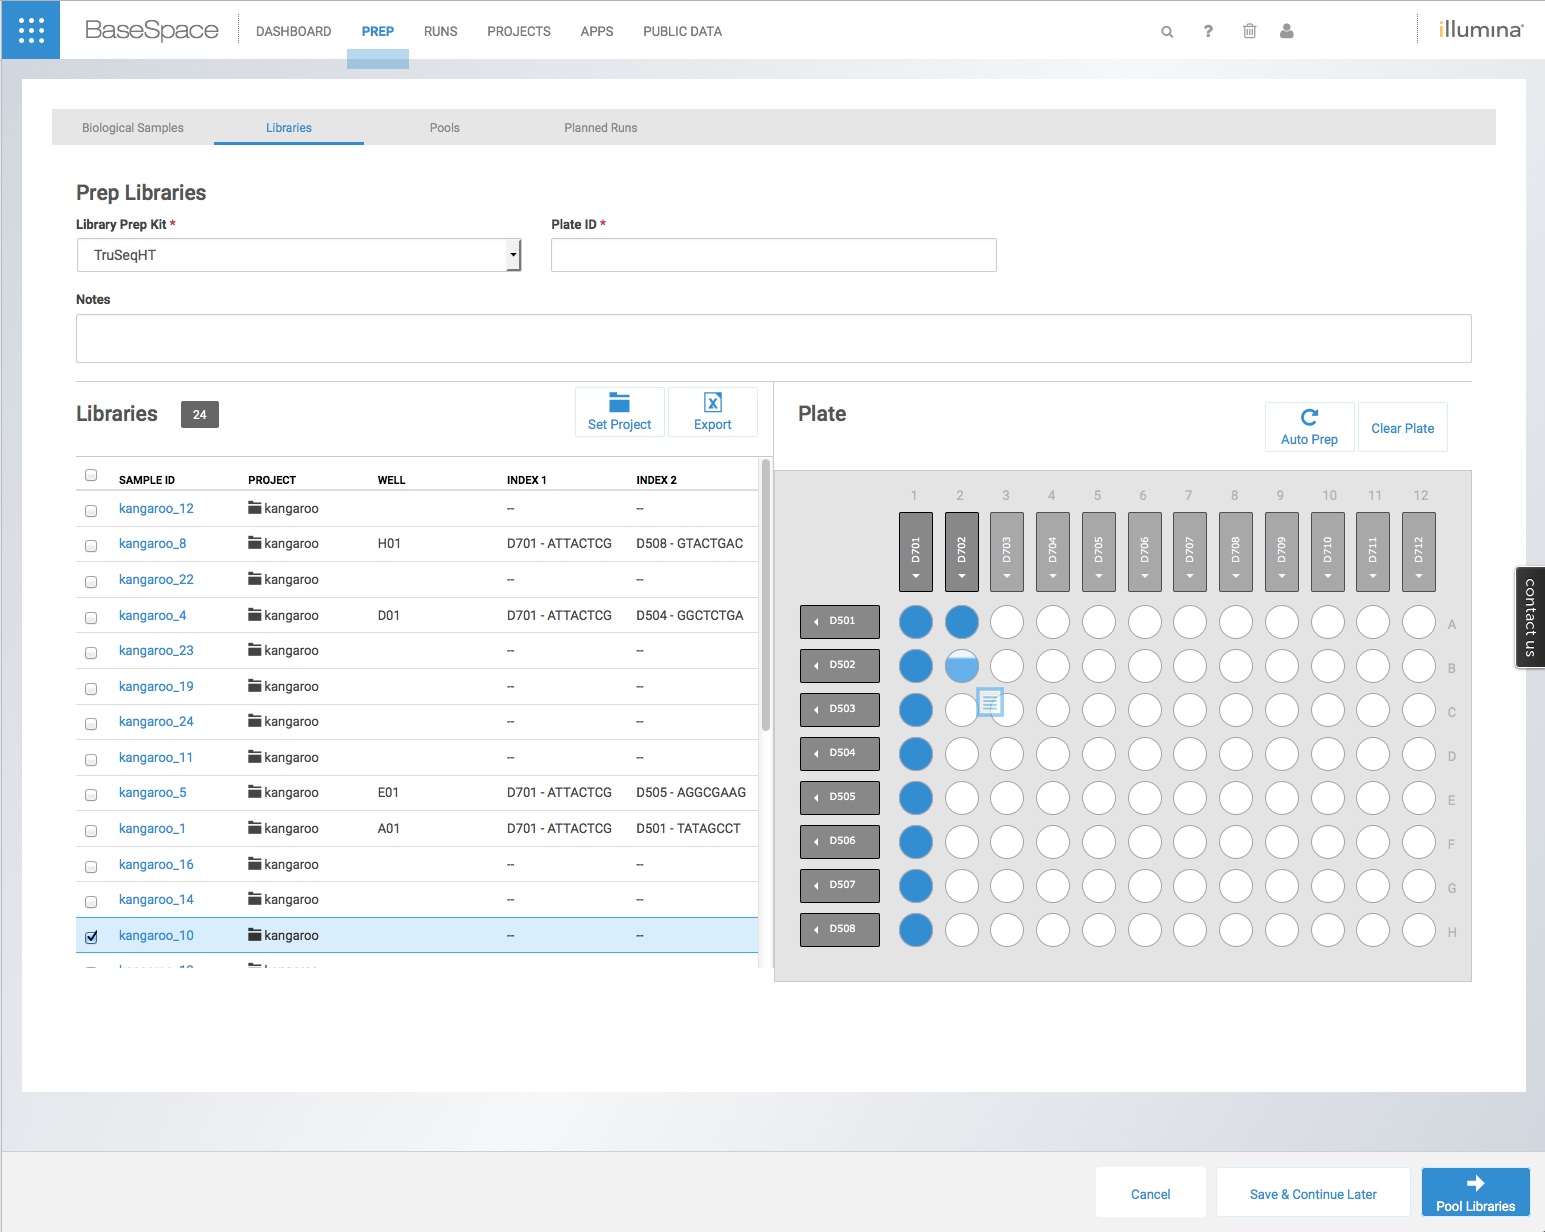Expand the D501 row index selector
Viewport: 1545px width, 1232px height.
pos(840,621)
